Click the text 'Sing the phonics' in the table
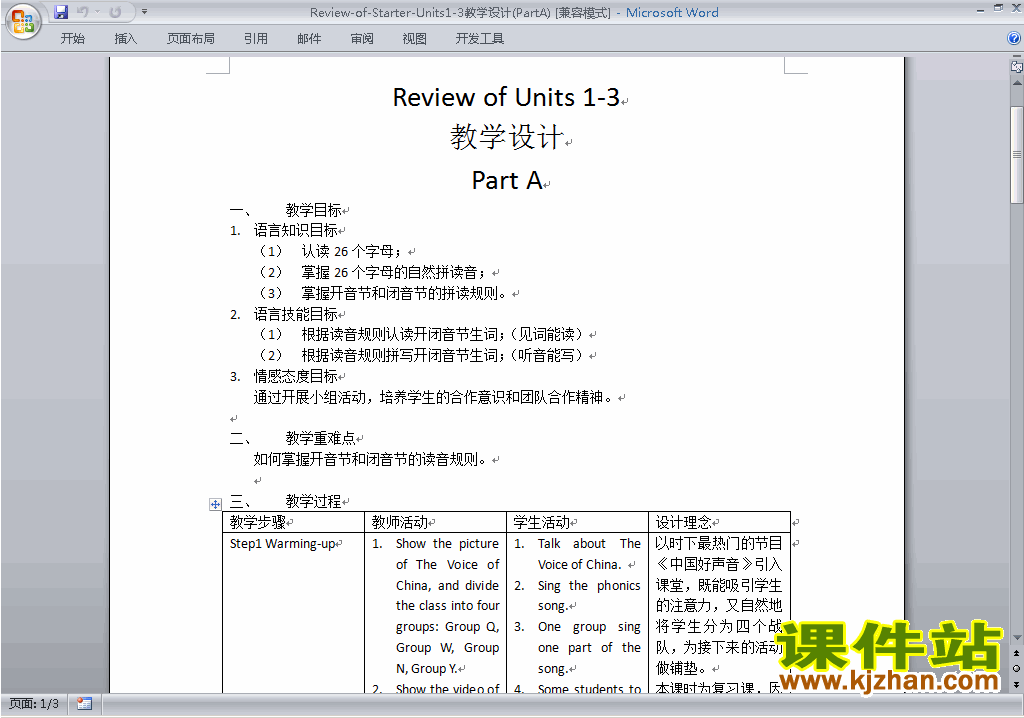This screenshot has width=1024, height=718. [589, 585]
